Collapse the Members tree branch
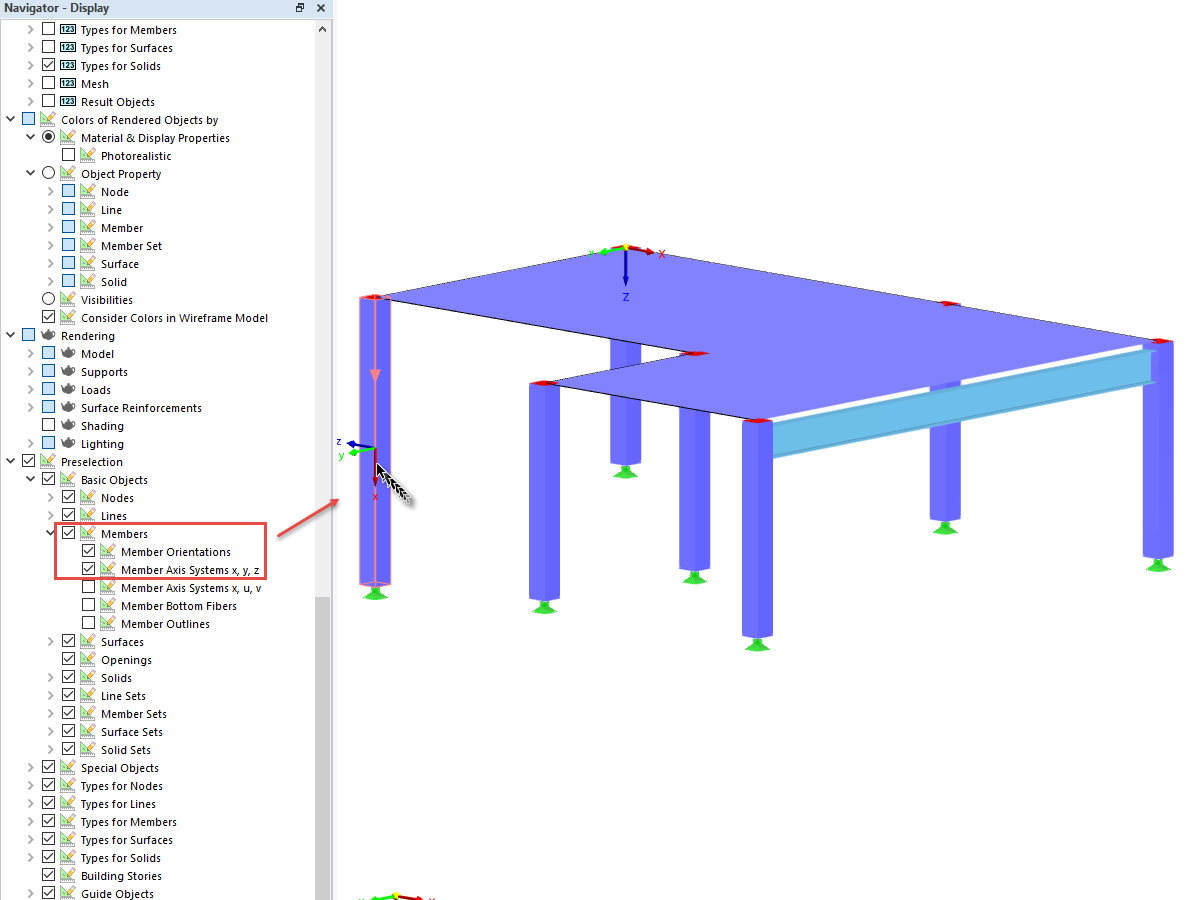Screen dimensions: 1200x900 [51, 533]
